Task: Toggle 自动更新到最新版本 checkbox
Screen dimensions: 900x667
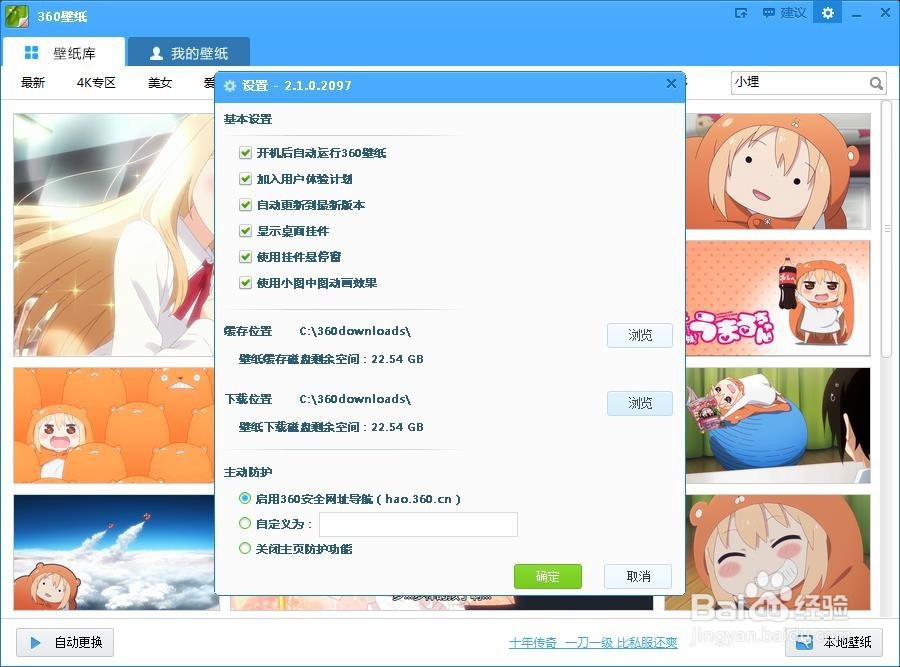Action: (x=245, y=205)
